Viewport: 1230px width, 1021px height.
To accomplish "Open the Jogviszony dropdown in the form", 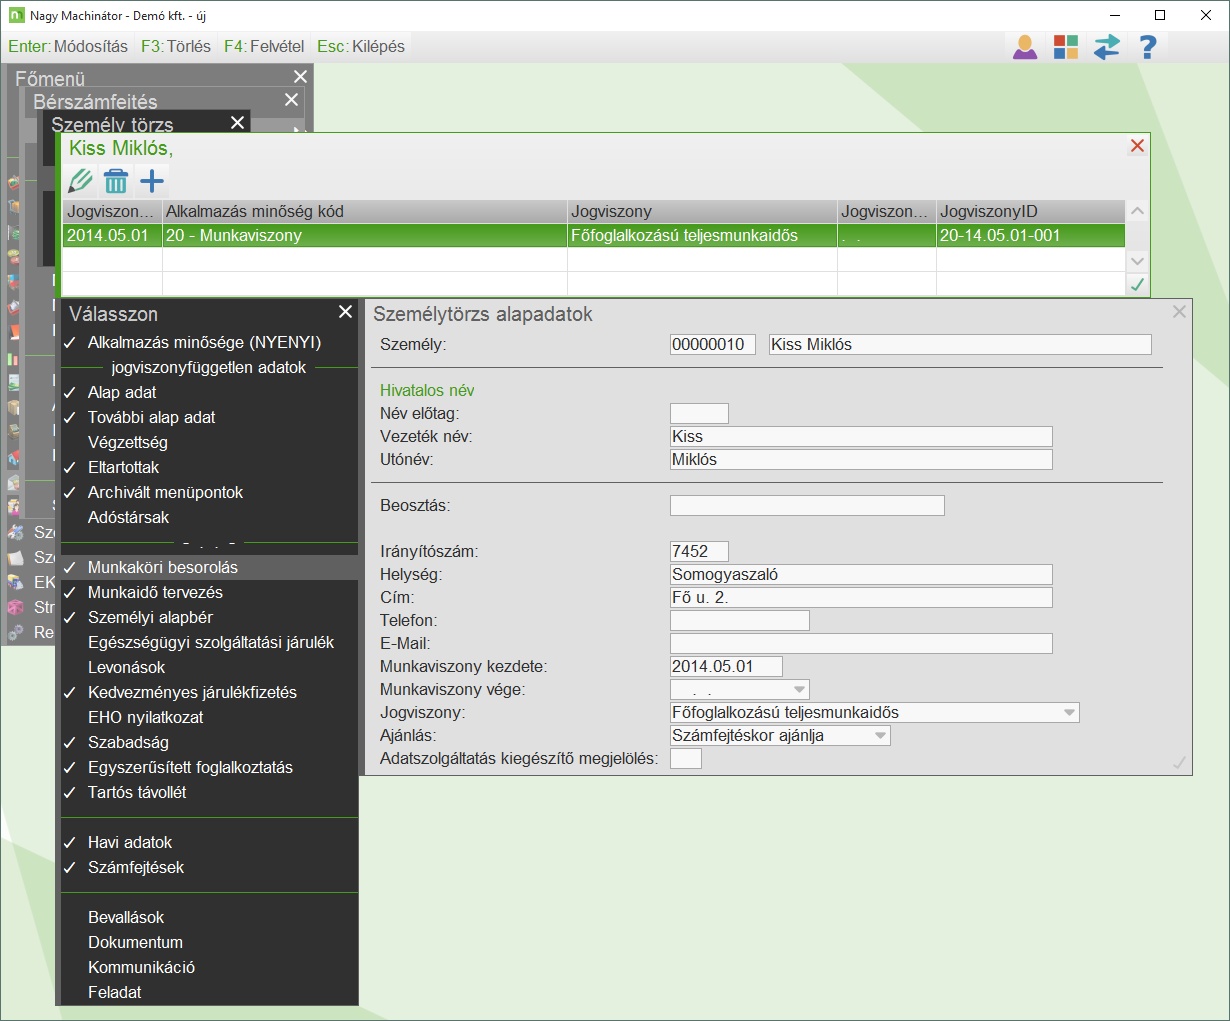I will 1070,713.
